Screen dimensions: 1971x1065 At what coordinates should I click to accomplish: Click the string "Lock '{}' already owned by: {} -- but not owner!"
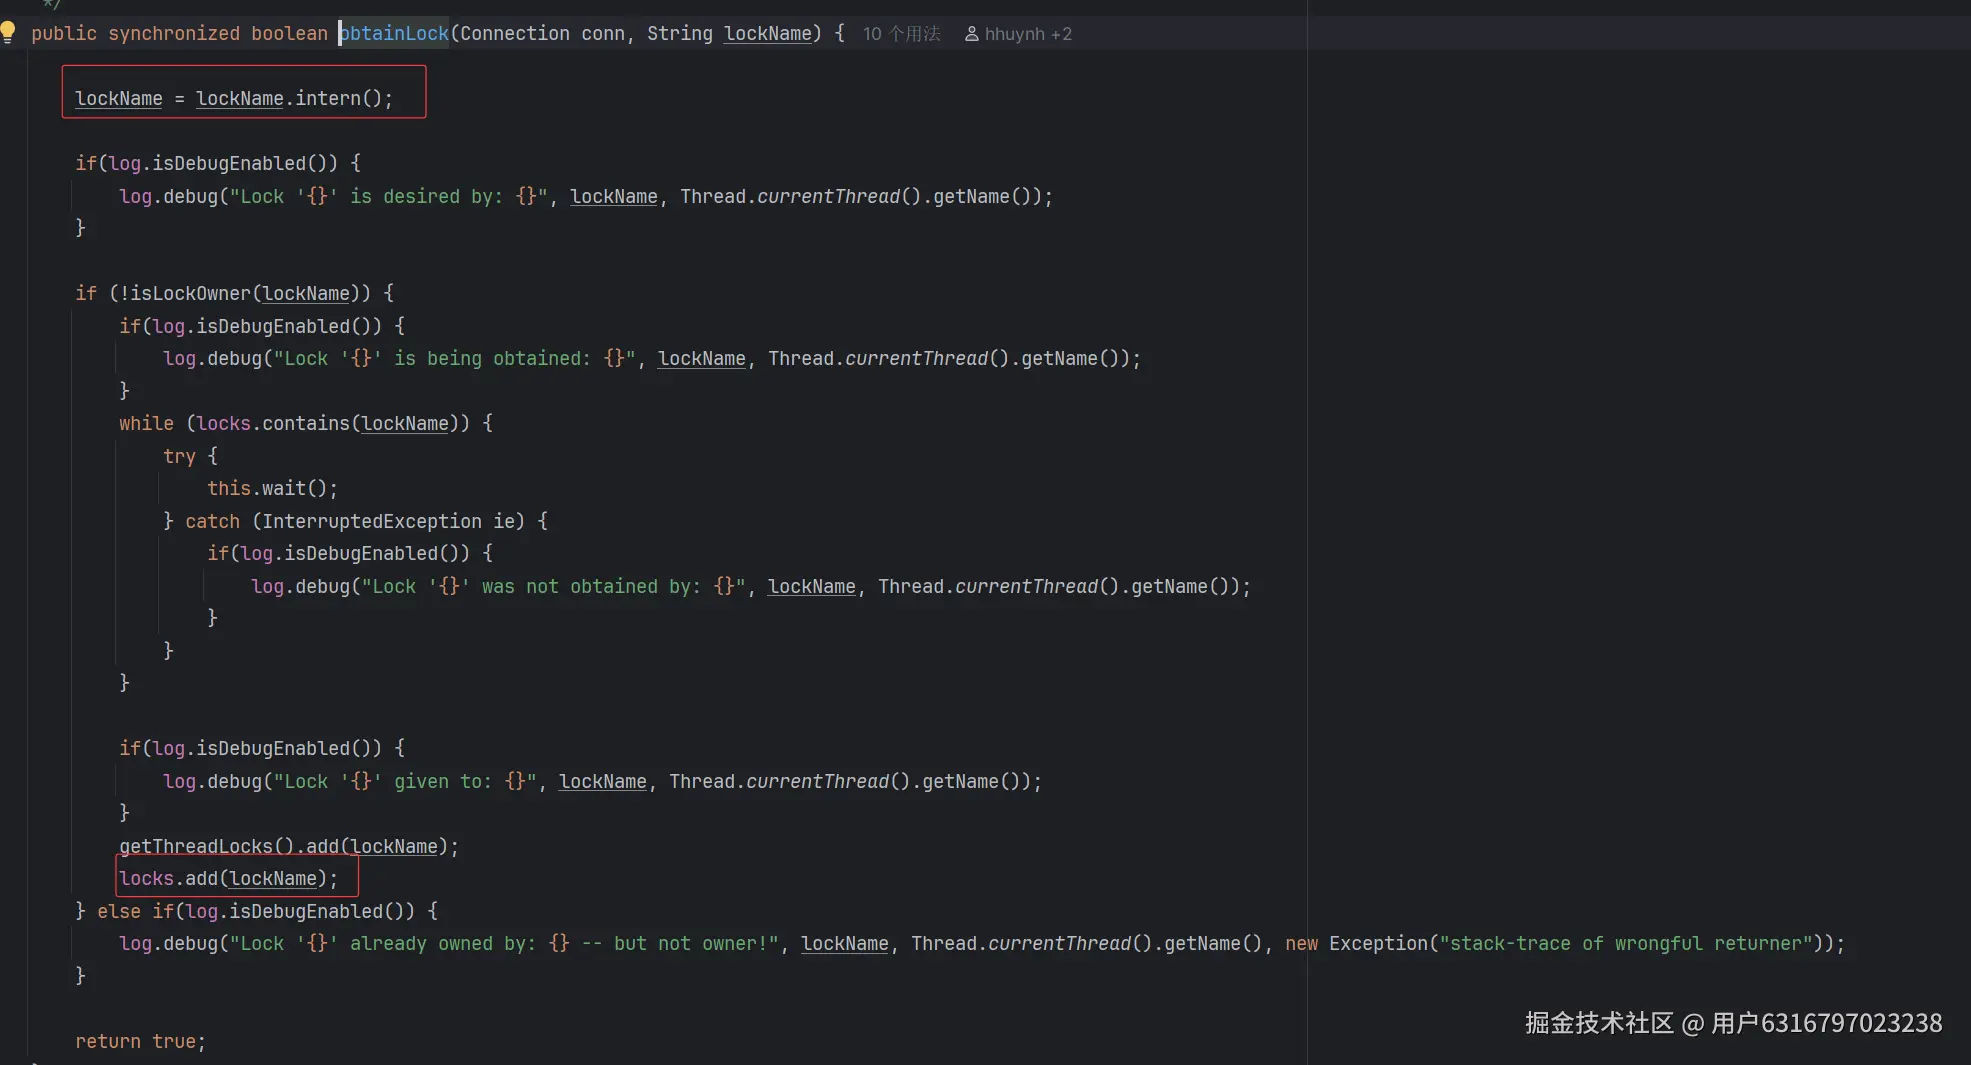click(x=505, y=944)
